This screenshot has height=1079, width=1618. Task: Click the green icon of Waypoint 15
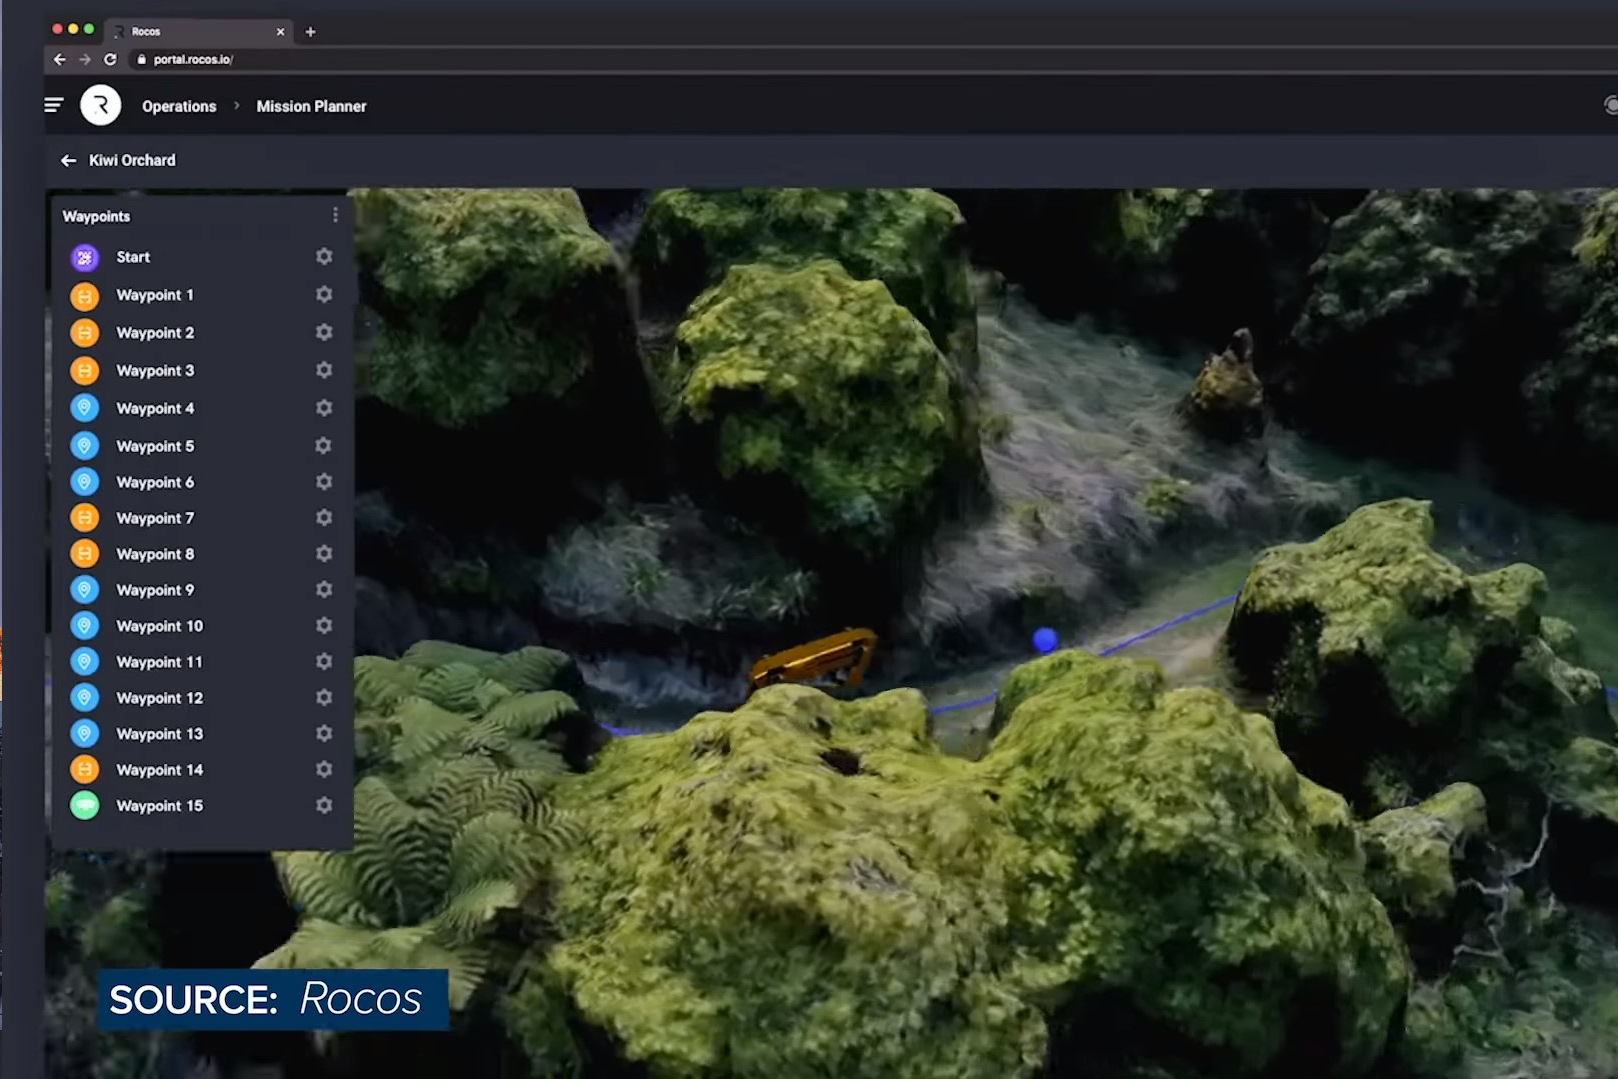[x=85, y=806]
